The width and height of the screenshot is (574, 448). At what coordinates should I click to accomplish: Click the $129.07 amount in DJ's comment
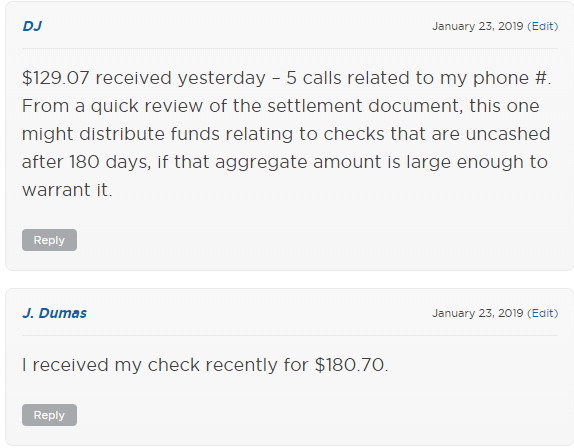click(55, 78)
